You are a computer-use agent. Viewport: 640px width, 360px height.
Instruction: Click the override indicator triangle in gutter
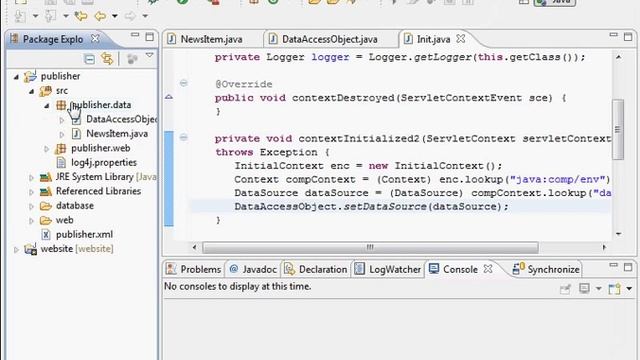tap(169, 97)
